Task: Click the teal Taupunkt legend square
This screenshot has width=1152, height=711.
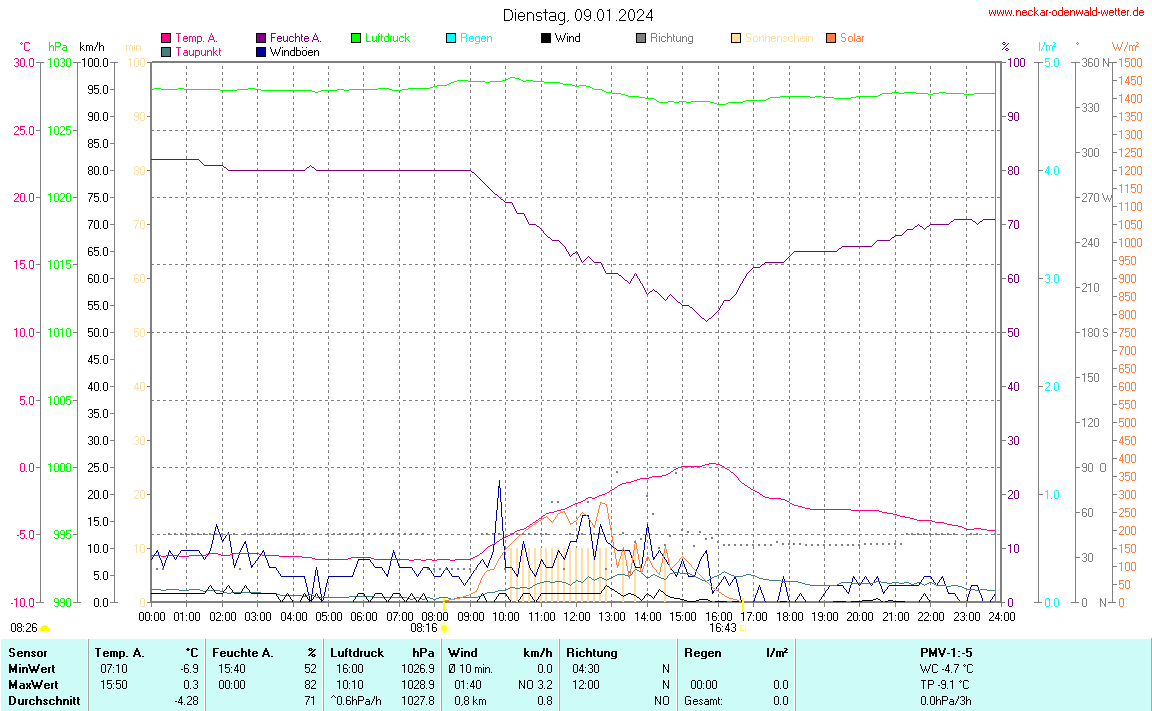Action: (166, 51)
